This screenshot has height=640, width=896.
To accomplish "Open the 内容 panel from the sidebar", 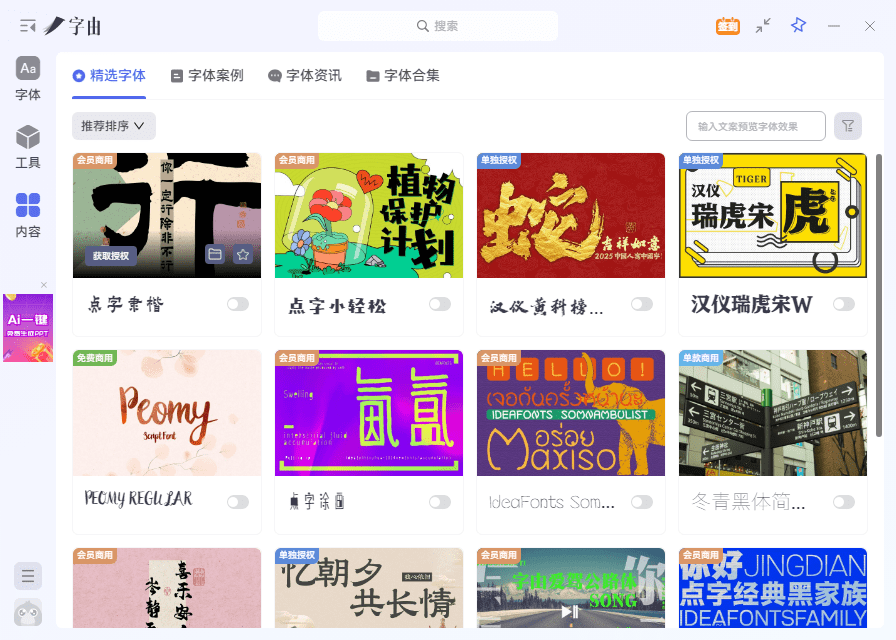I will (27, 213).
